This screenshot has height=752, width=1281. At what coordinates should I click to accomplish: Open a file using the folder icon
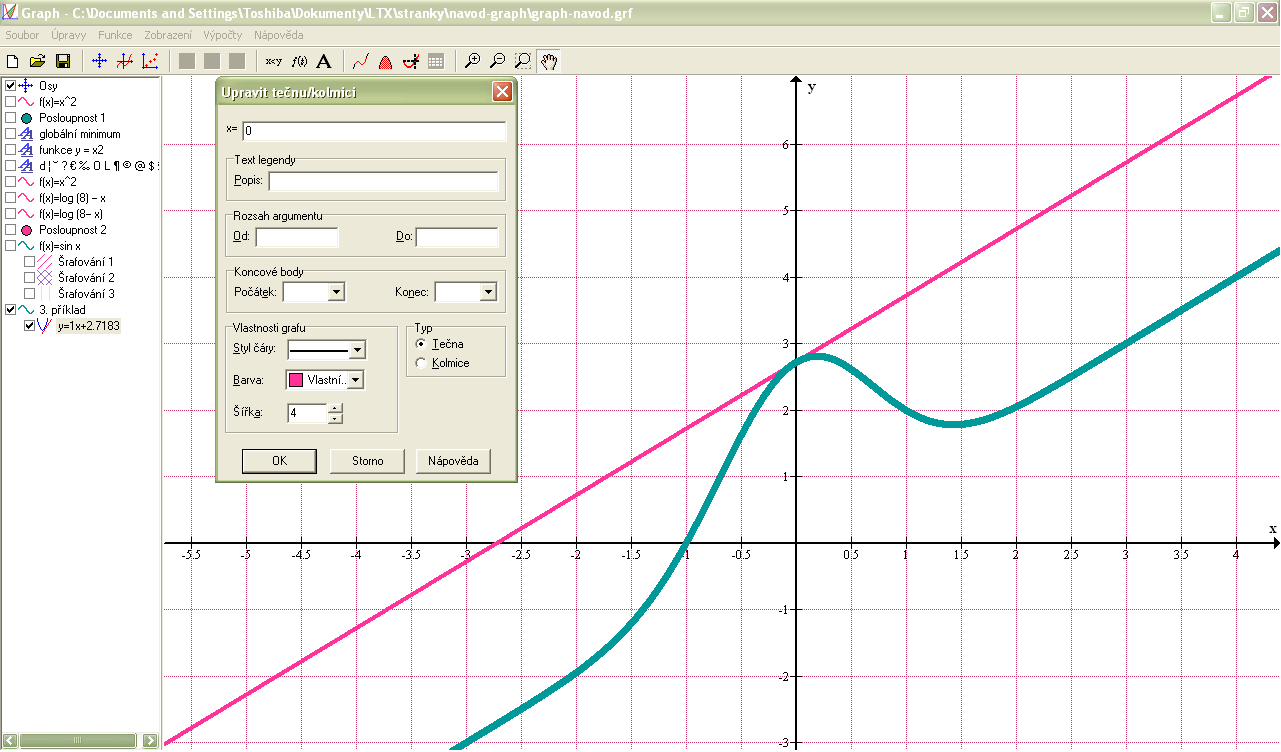tap(38, 61)
